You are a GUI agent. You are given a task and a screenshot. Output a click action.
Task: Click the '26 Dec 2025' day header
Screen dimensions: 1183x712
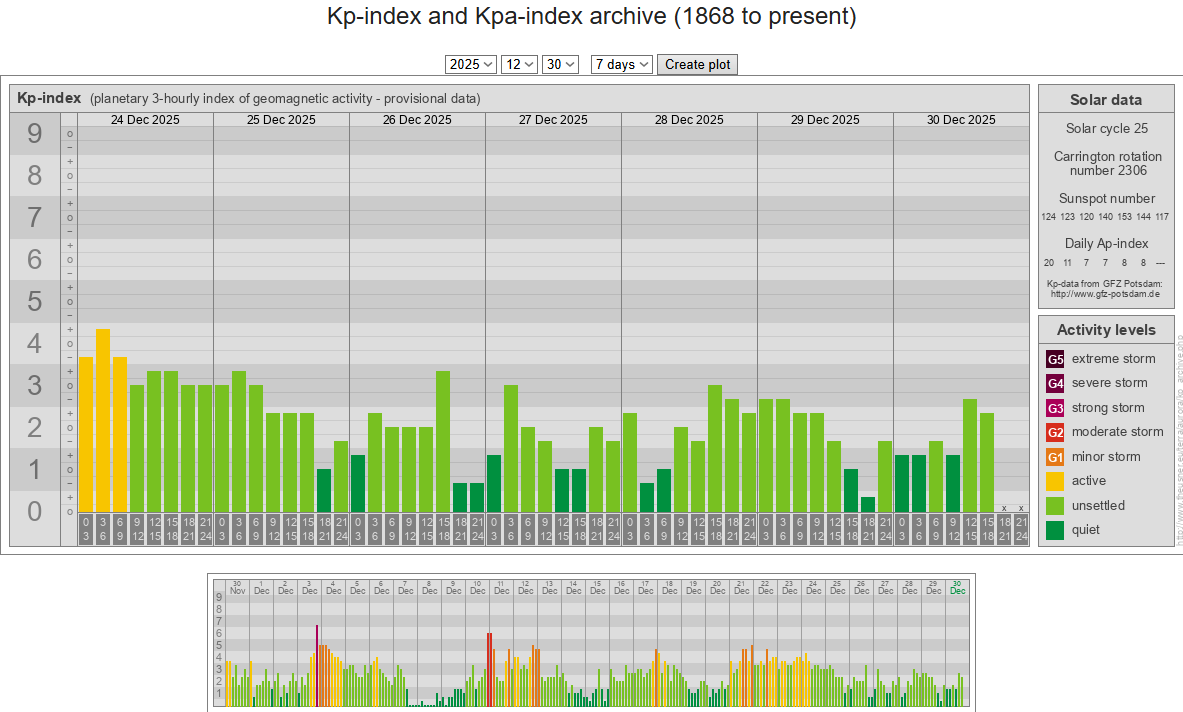click(x=417, y=120)
